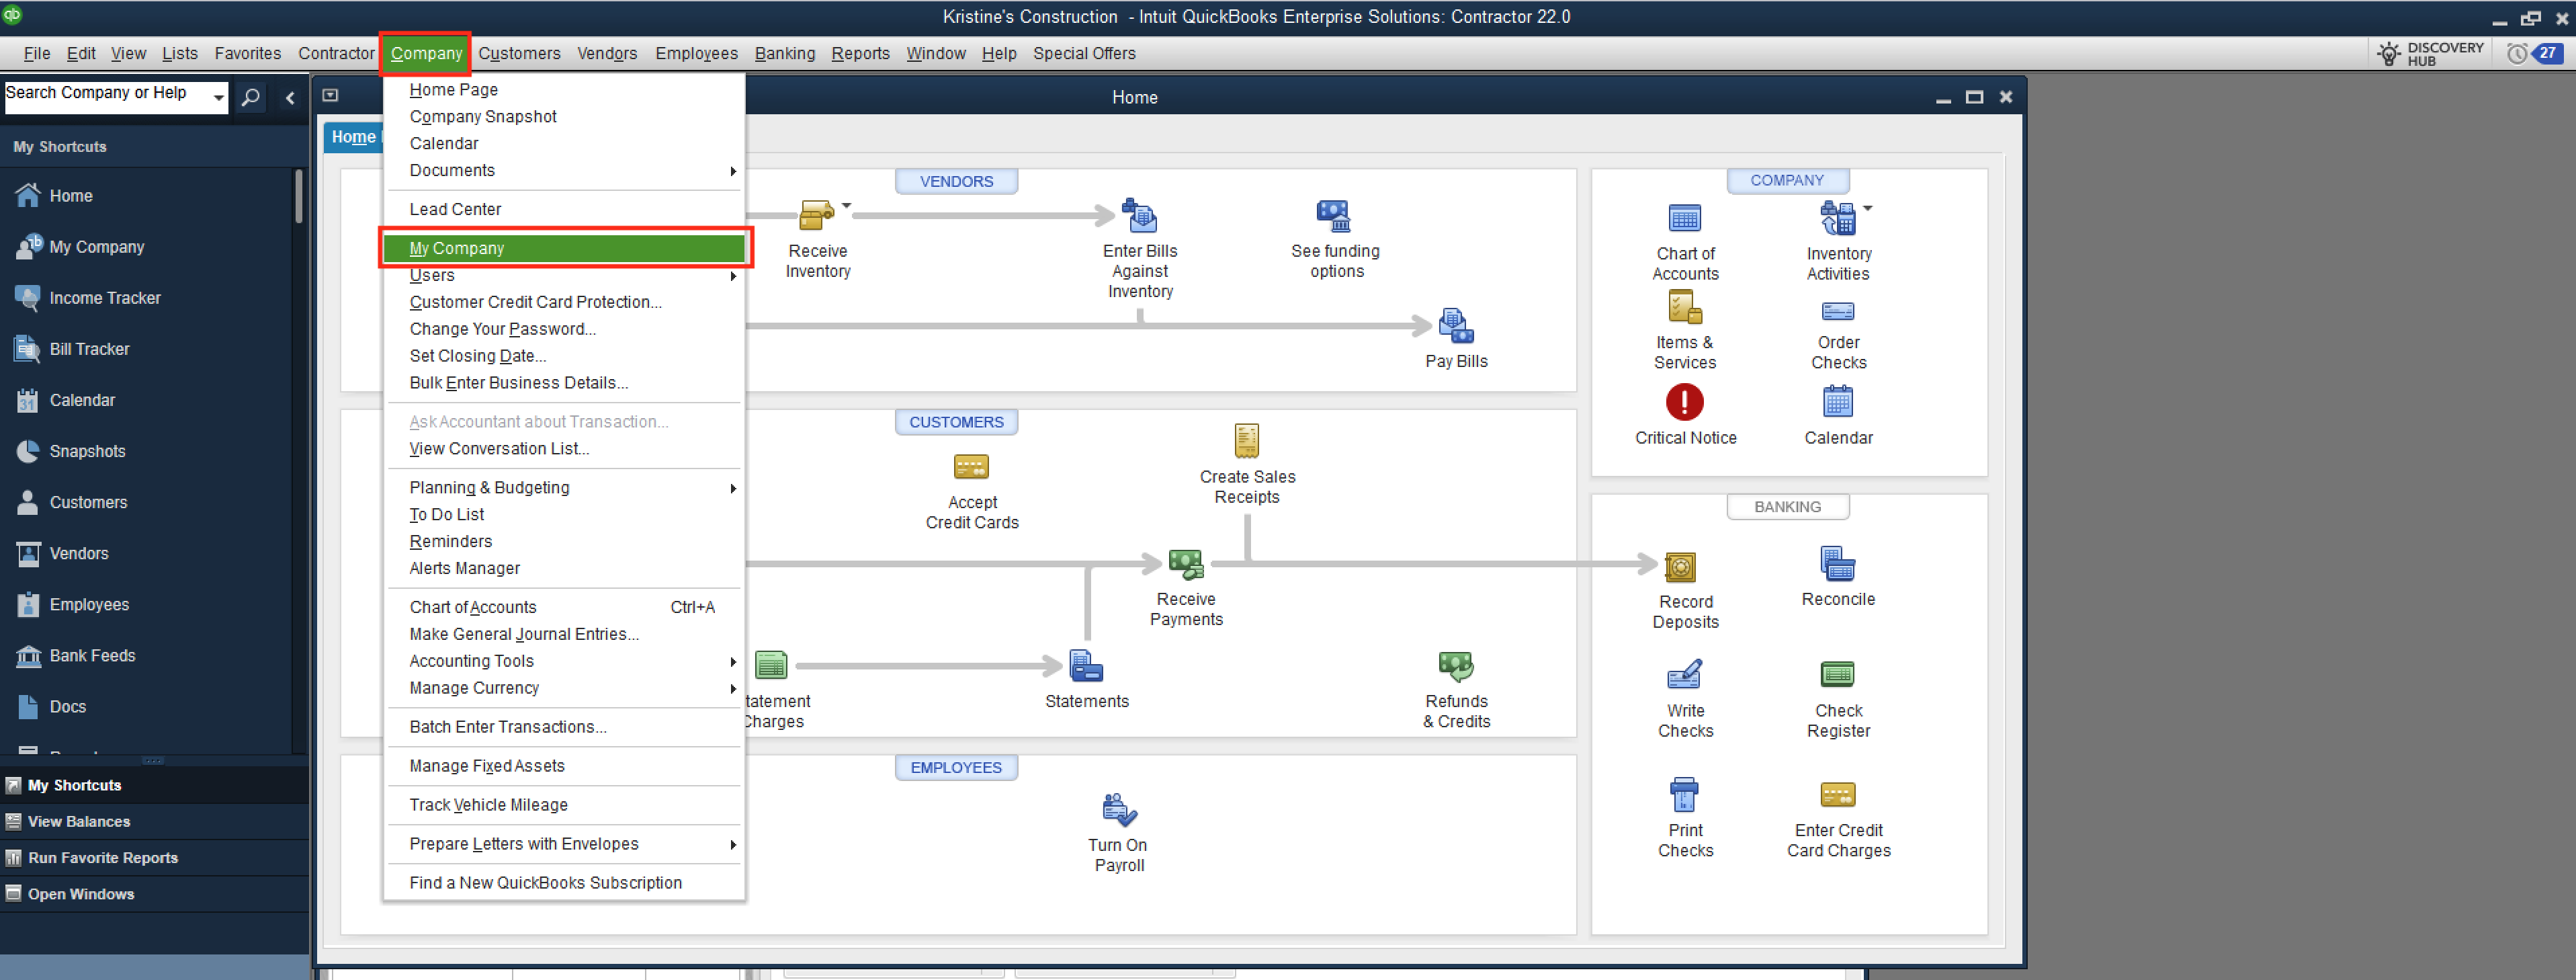This screenshot has height=980, width=2576.
Task: Open the Turn On Payroll icon
Action: tap(1118, 810)
